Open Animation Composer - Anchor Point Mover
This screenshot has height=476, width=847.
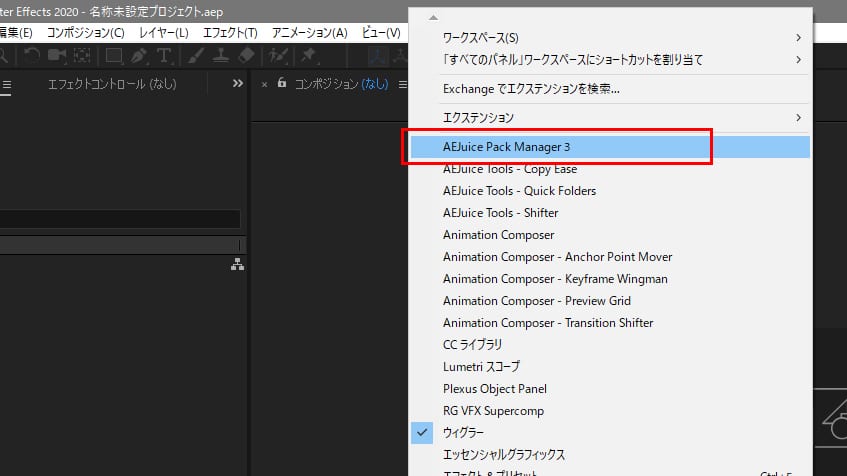click(610, 257)
